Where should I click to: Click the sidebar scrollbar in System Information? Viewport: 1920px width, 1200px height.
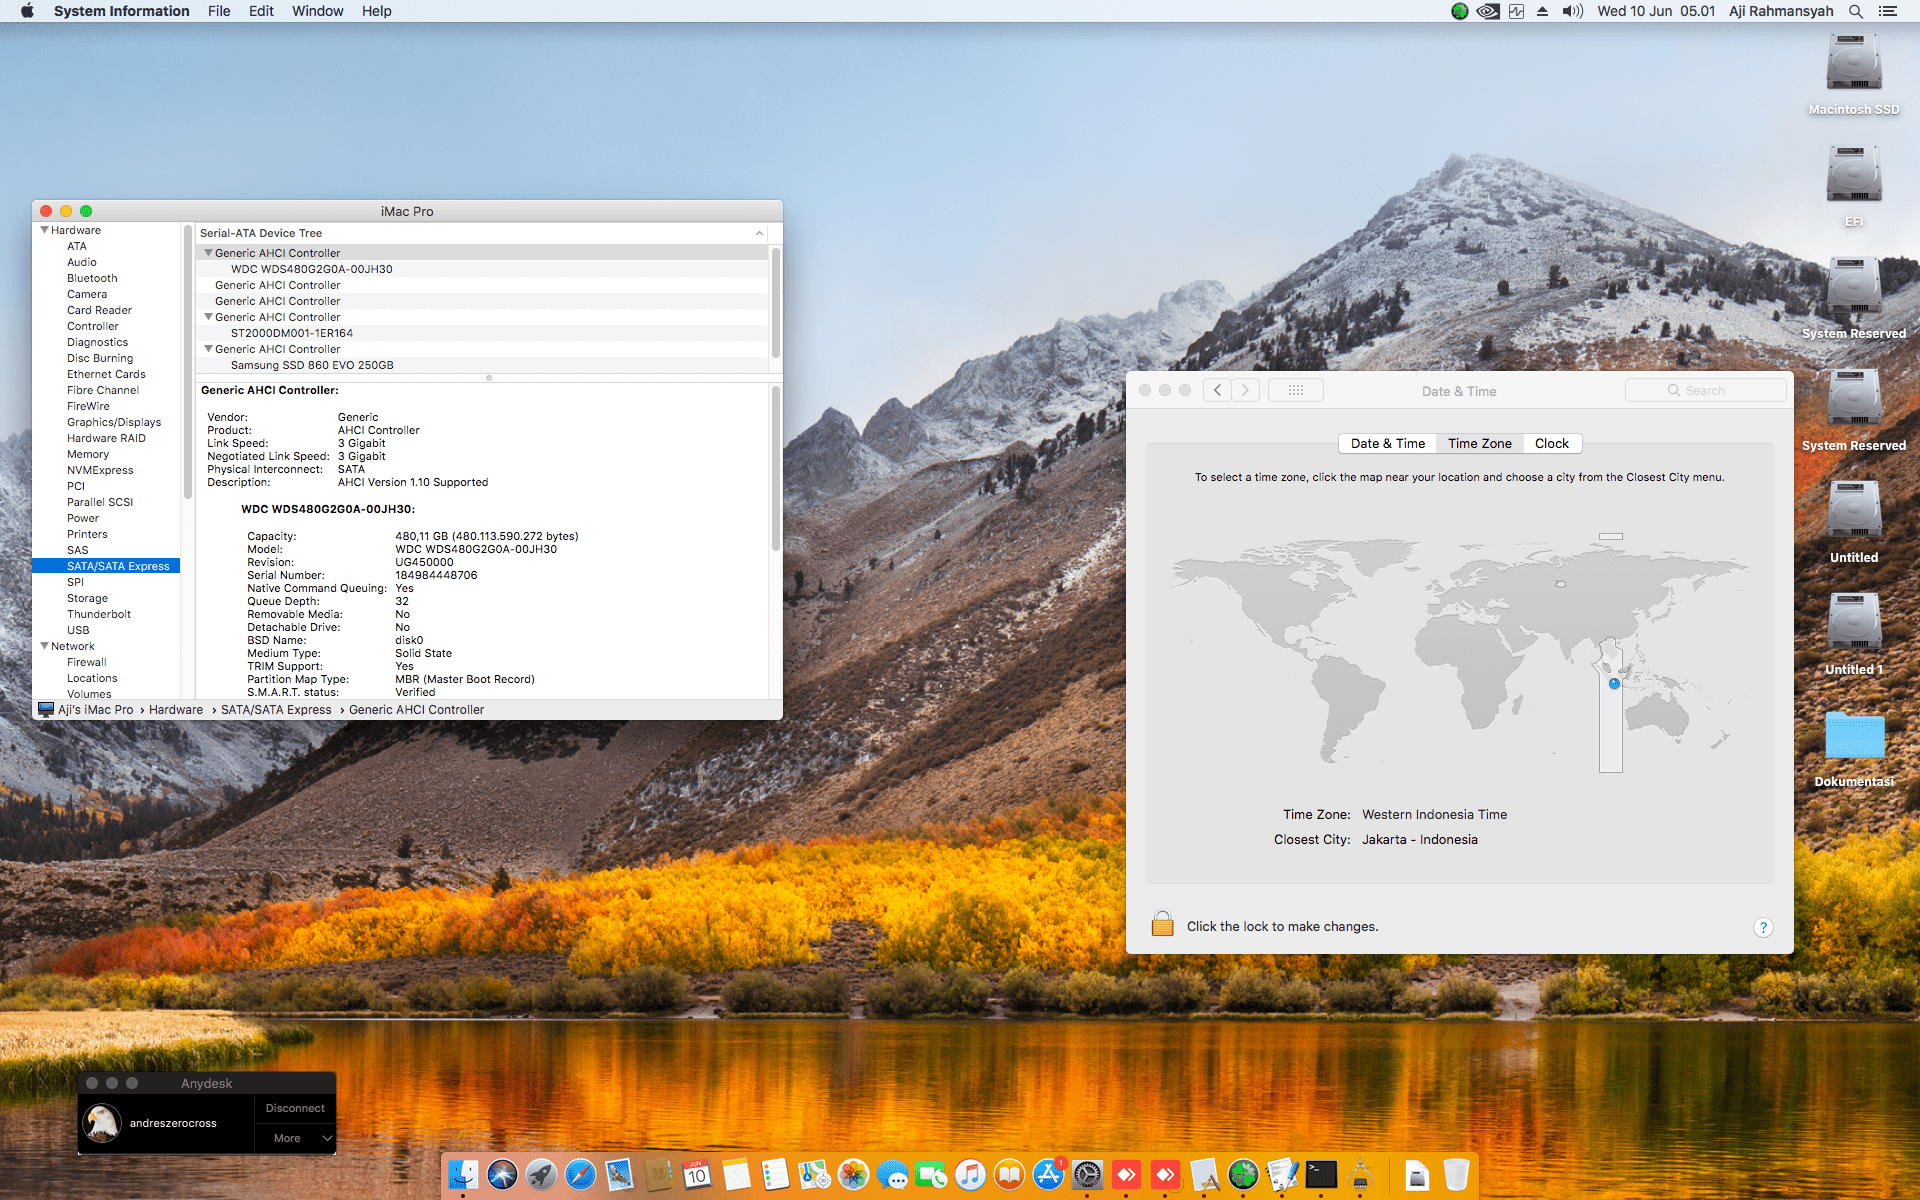(187, 362)
